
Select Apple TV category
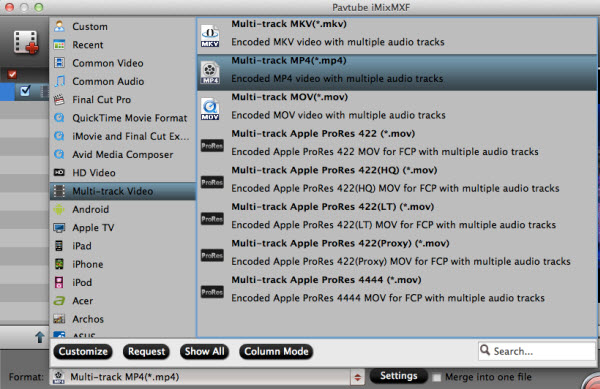coord(122,228)
